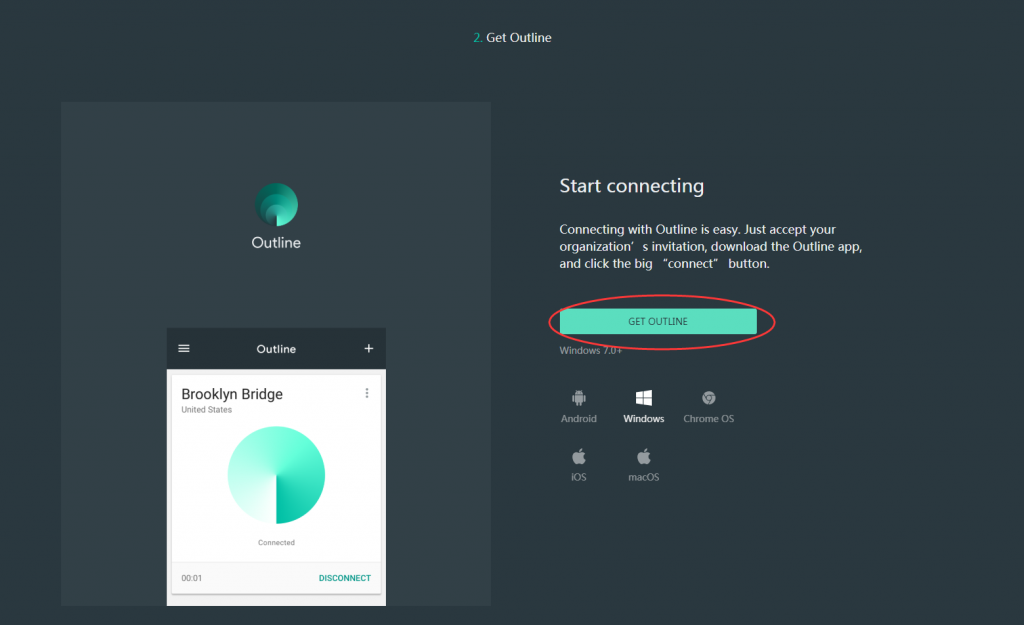Image resolution: width=1024 pixels, height=625 pixels.
Task: Choose the Chrome OS platform icon
Action: 708,398
